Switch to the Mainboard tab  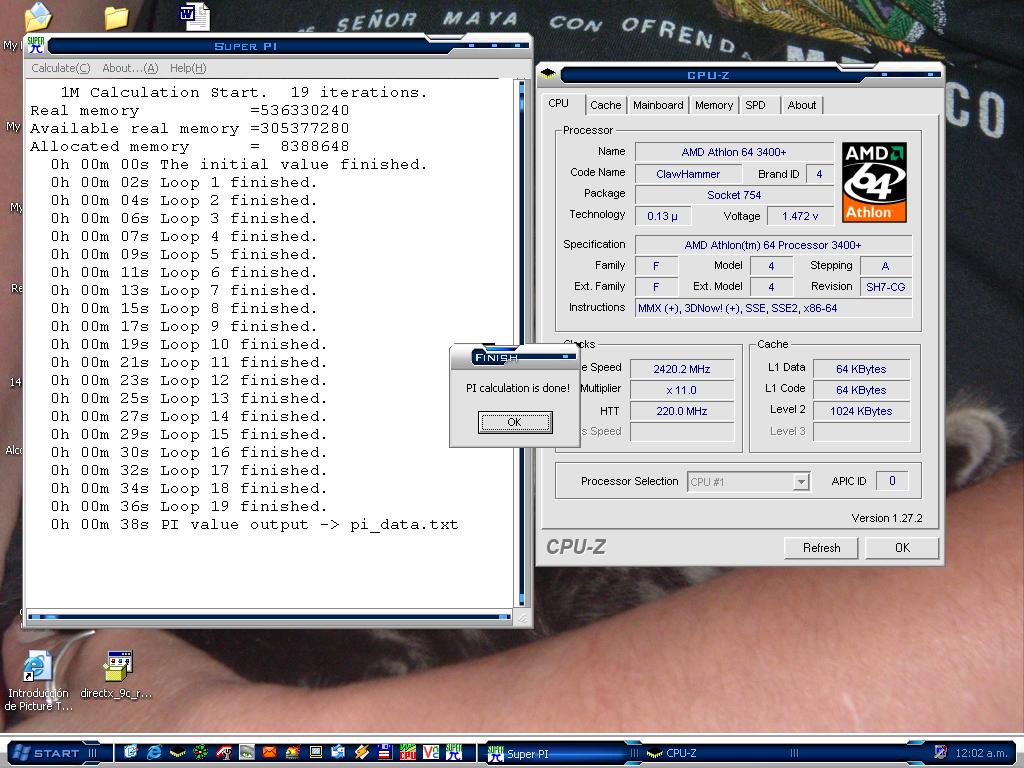tap(658, 105)
